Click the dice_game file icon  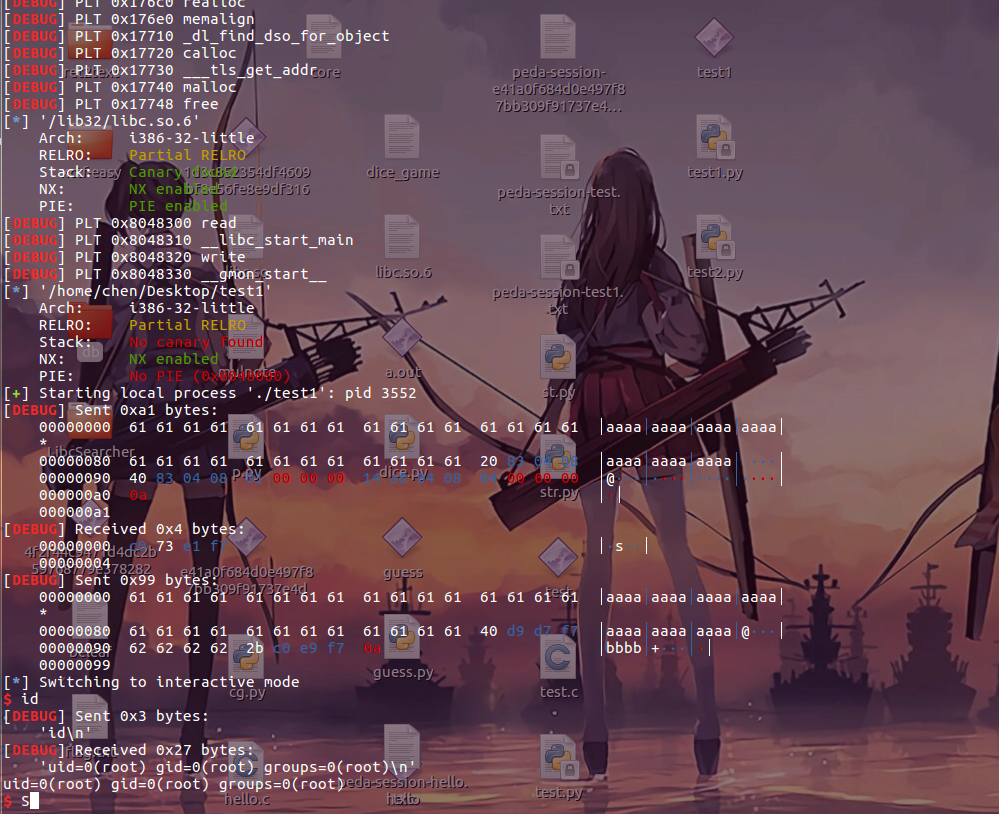click(x=402, y=137)
